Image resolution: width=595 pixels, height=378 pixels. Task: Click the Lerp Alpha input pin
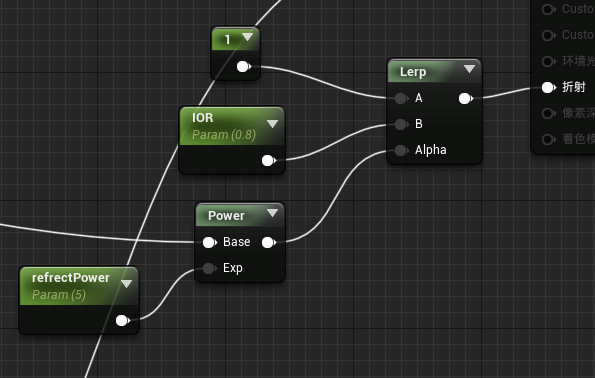[401, 150]
